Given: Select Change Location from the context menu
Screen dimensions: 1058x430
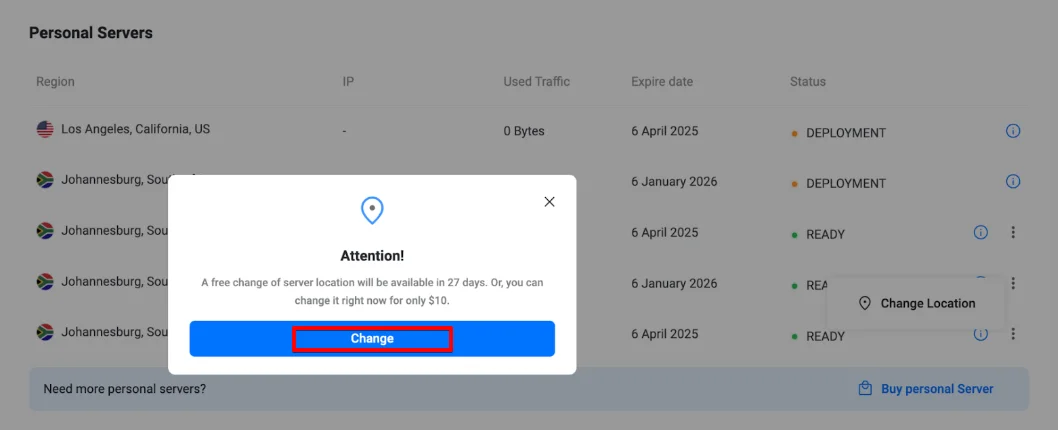Looking at the screenshot, I should (x=927, y=303).
